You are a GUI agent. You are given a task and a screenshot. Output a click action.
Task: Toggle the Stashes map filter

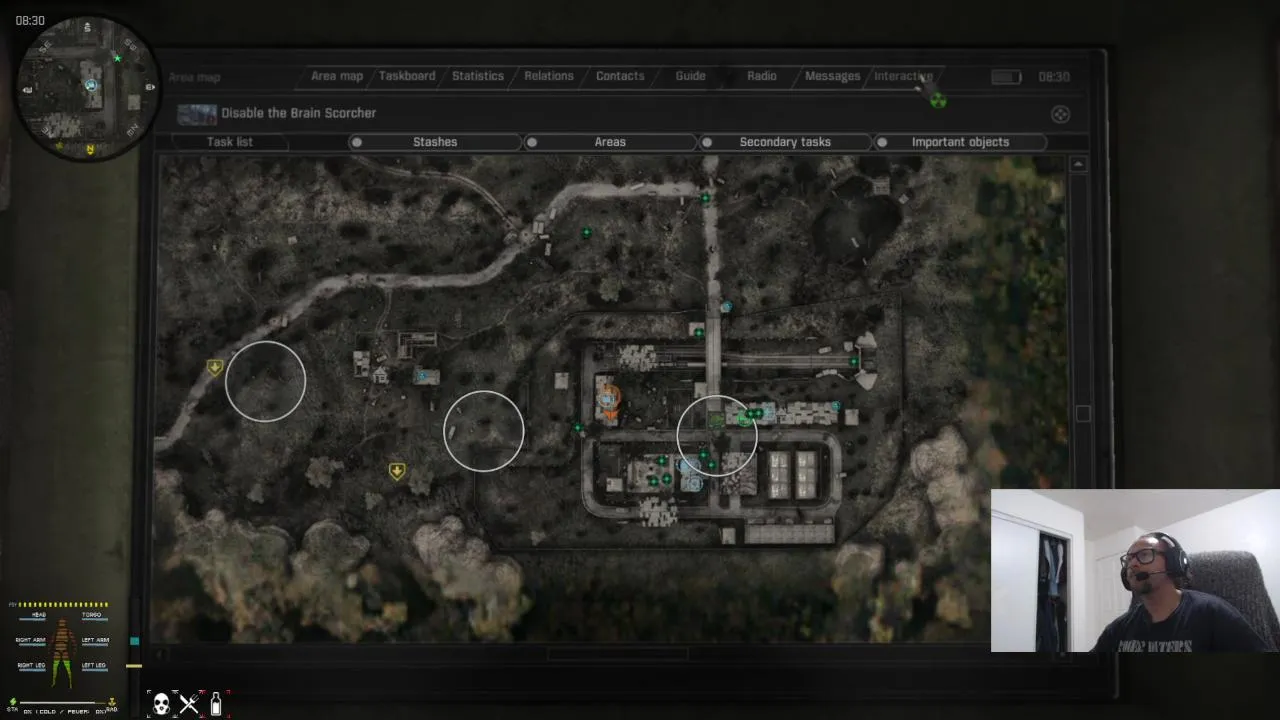[x=435, y=142]
